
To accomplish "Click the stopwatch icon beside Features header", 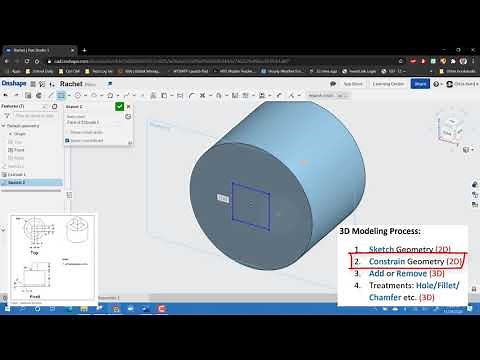I will pyautogui.click(x=54, y=106).
